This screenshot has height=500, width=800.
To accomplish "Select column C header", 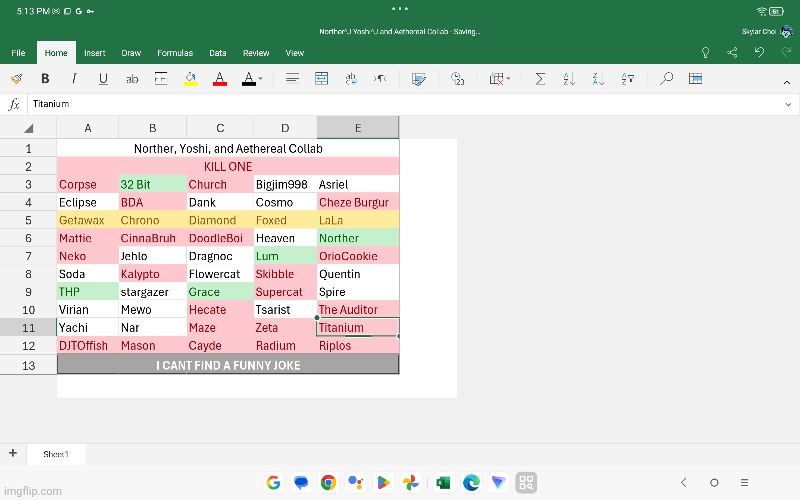I will pyautogui.click(x=220, y=128).
